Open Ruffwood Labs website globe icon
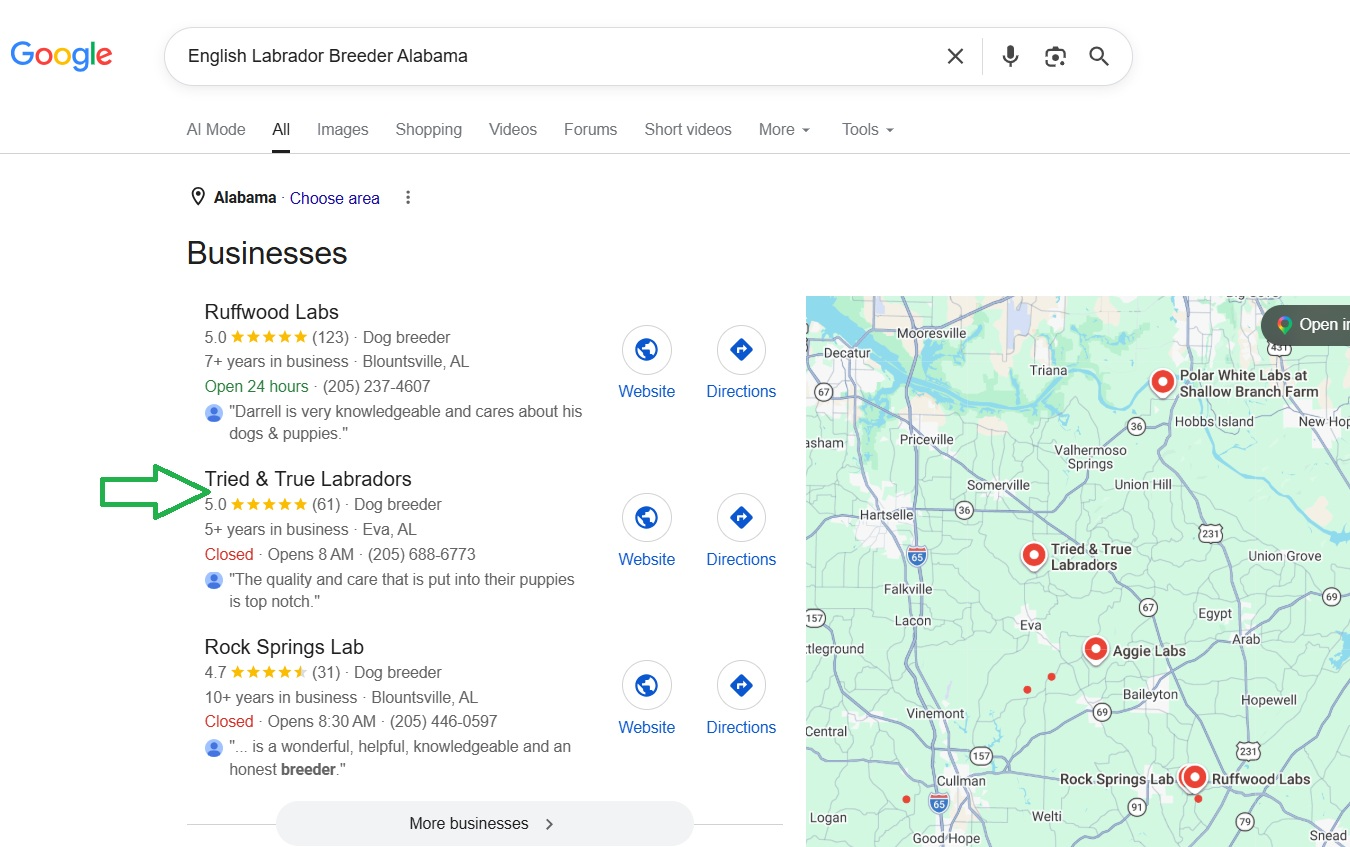 646,350
